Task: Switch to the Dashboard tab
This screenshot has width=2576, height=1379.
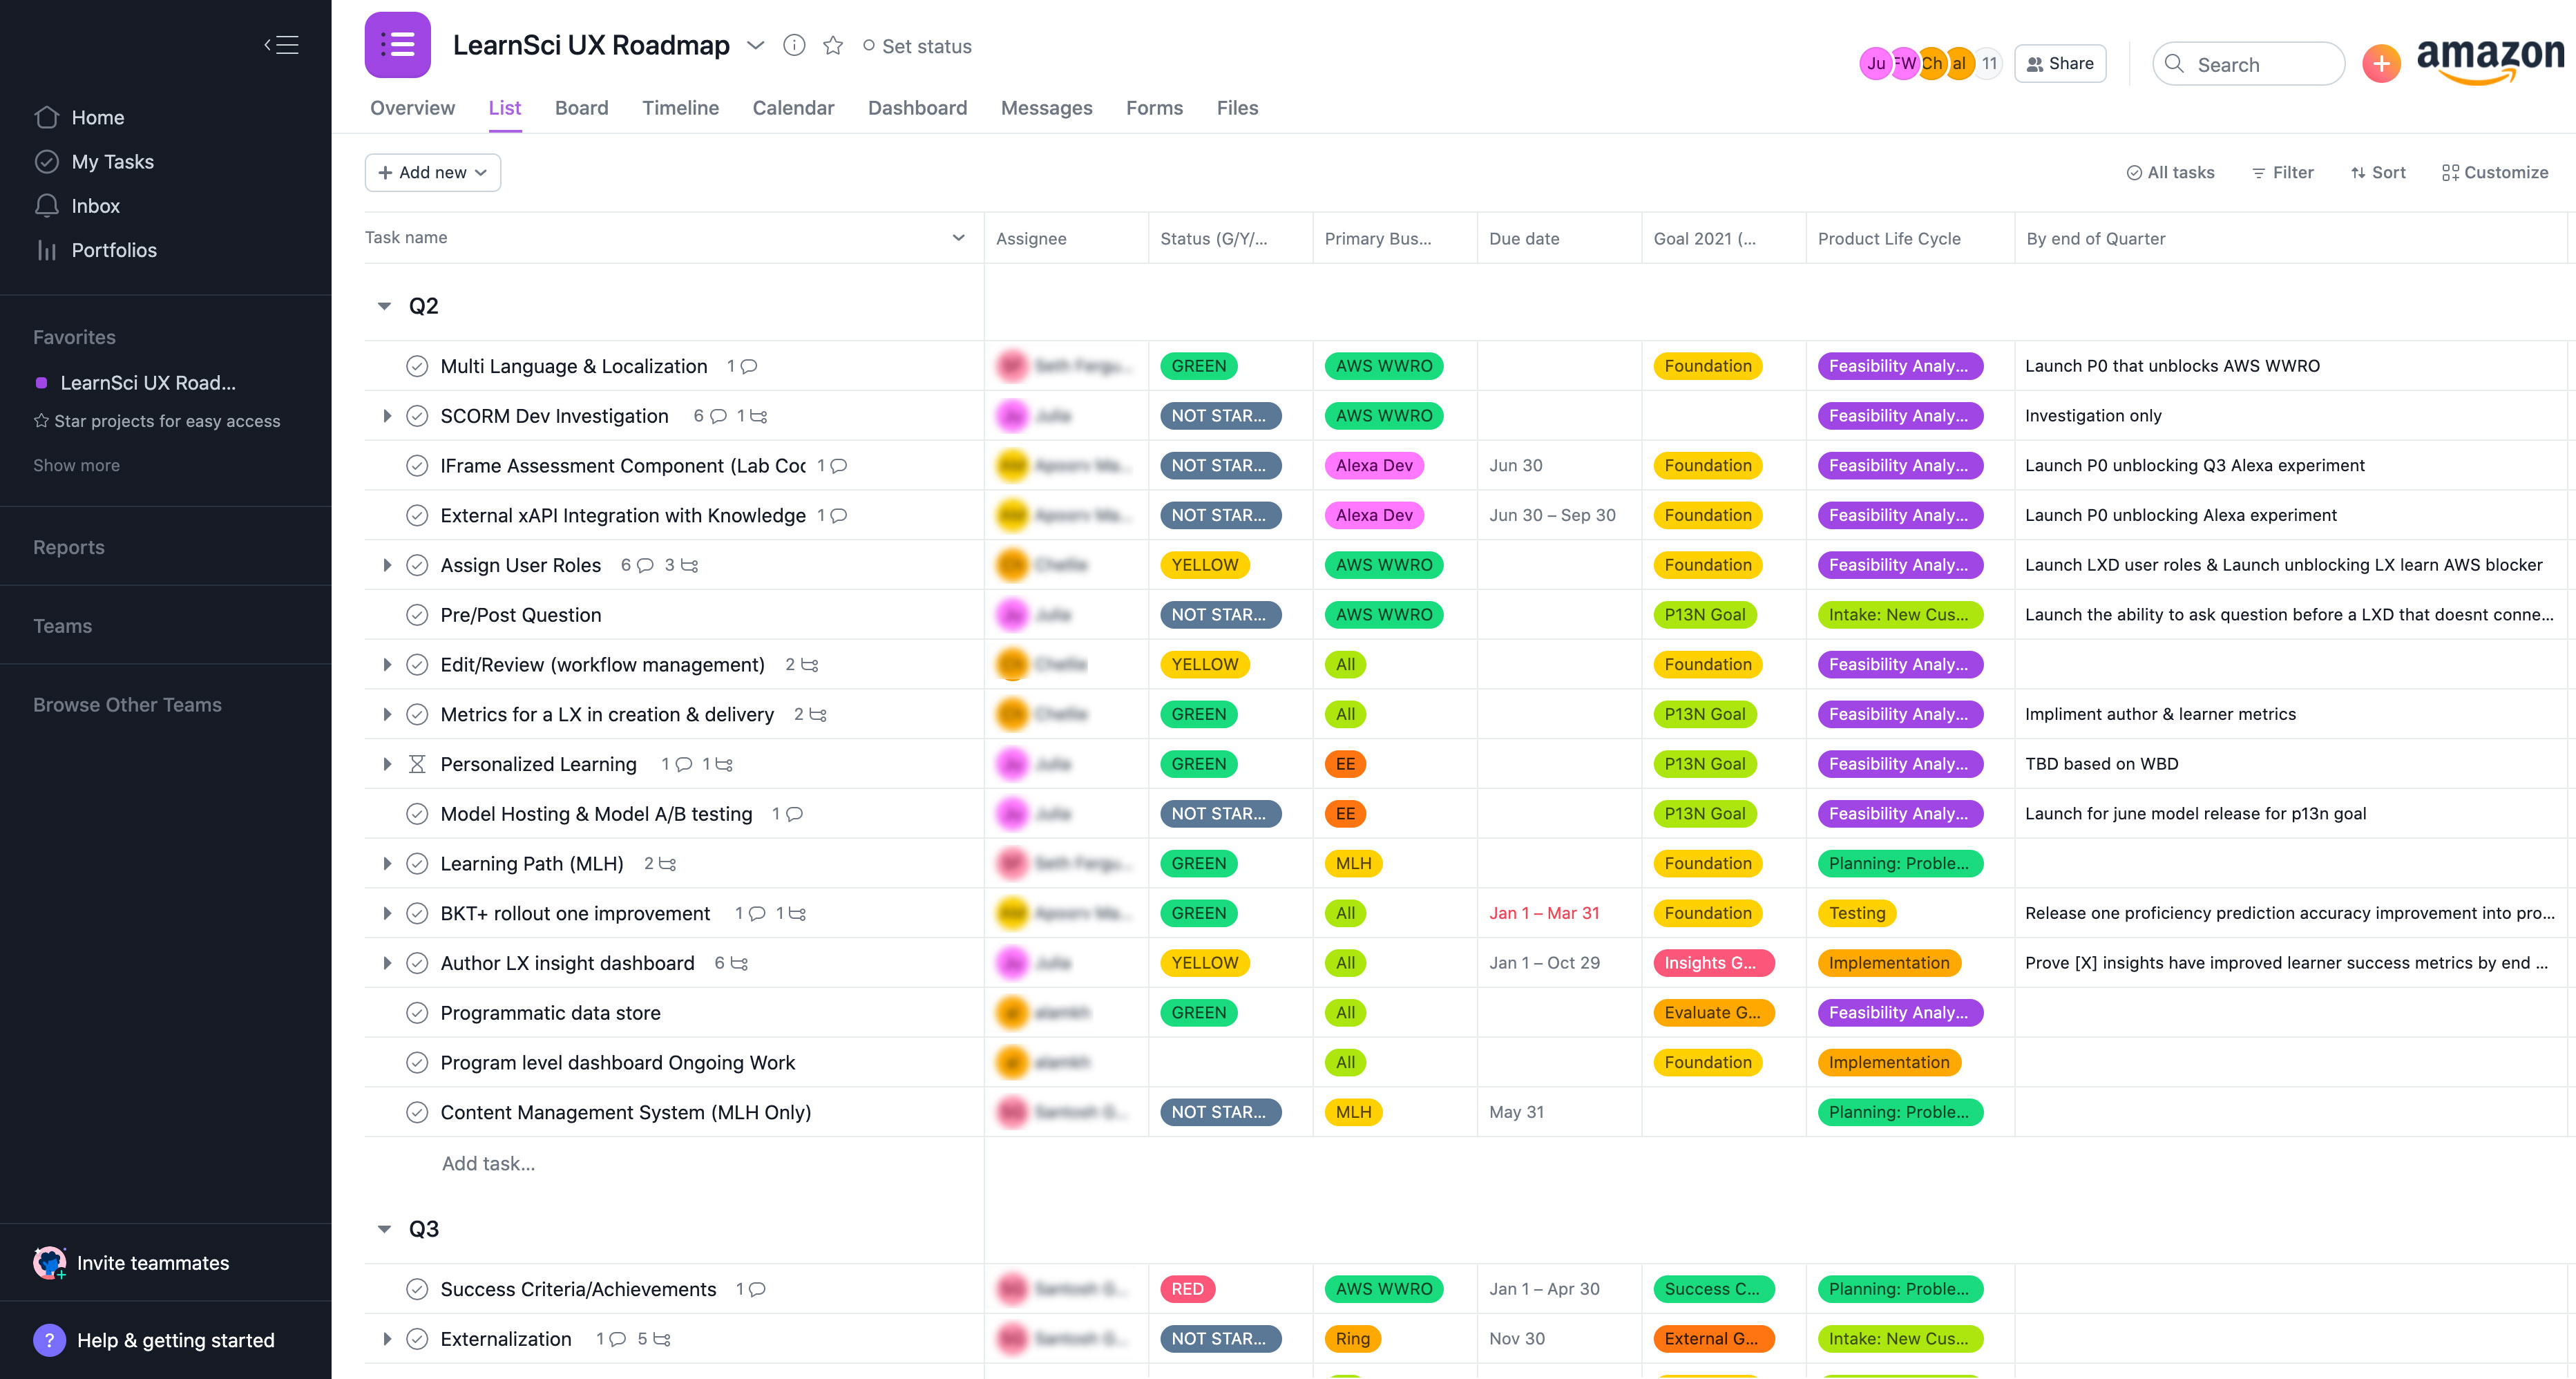Action: [x=917, y=108]
